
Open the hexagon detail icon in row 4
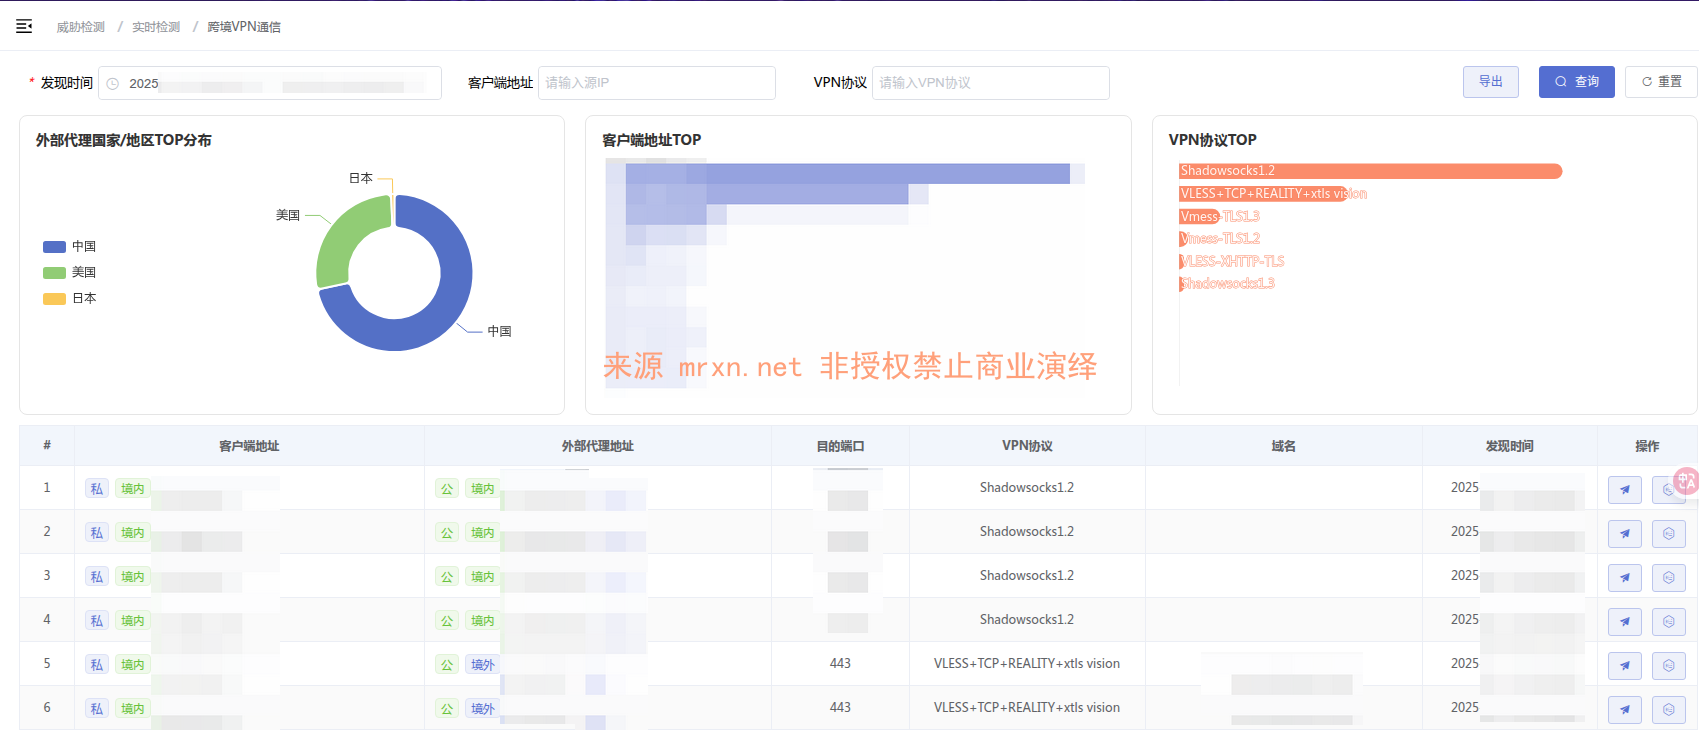[x=1669, y=622]
